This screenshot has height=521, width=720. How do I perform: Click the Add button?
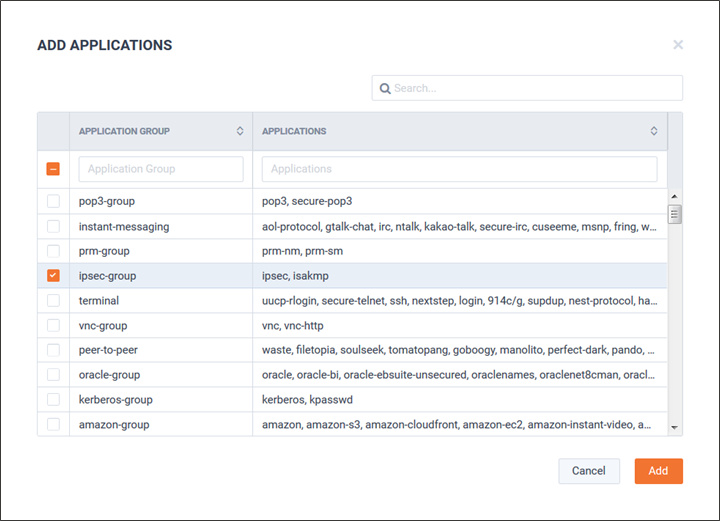658,471
